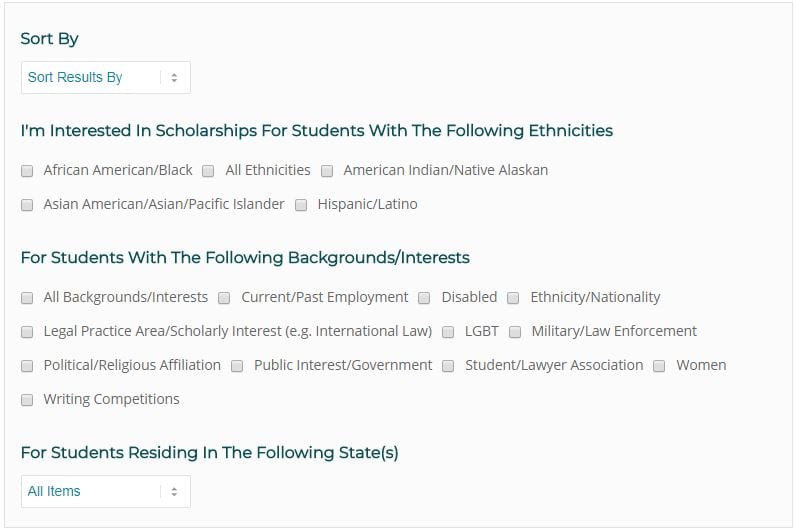Tick the Public Interest/Government checkbox
The height and width of the screenshot is (532, 796).
click(x=237, y=366)
